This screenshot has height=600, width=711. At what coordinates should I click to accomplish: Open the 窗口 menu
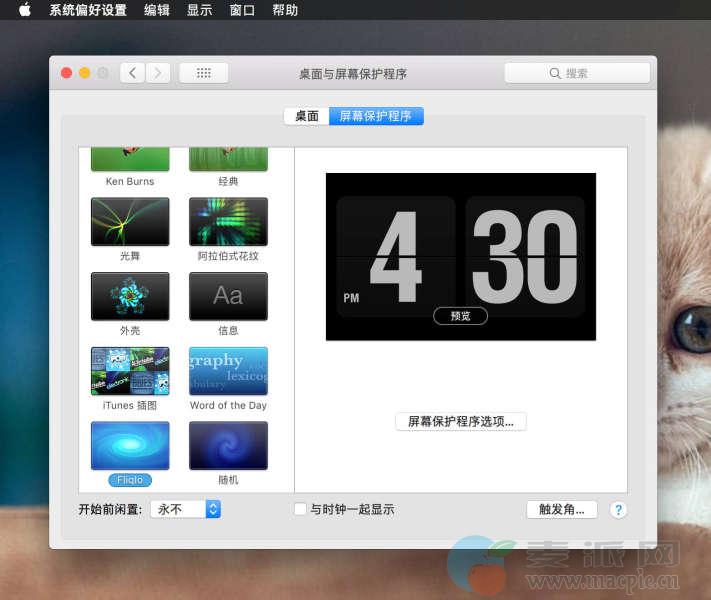click(x=241, y=10)
